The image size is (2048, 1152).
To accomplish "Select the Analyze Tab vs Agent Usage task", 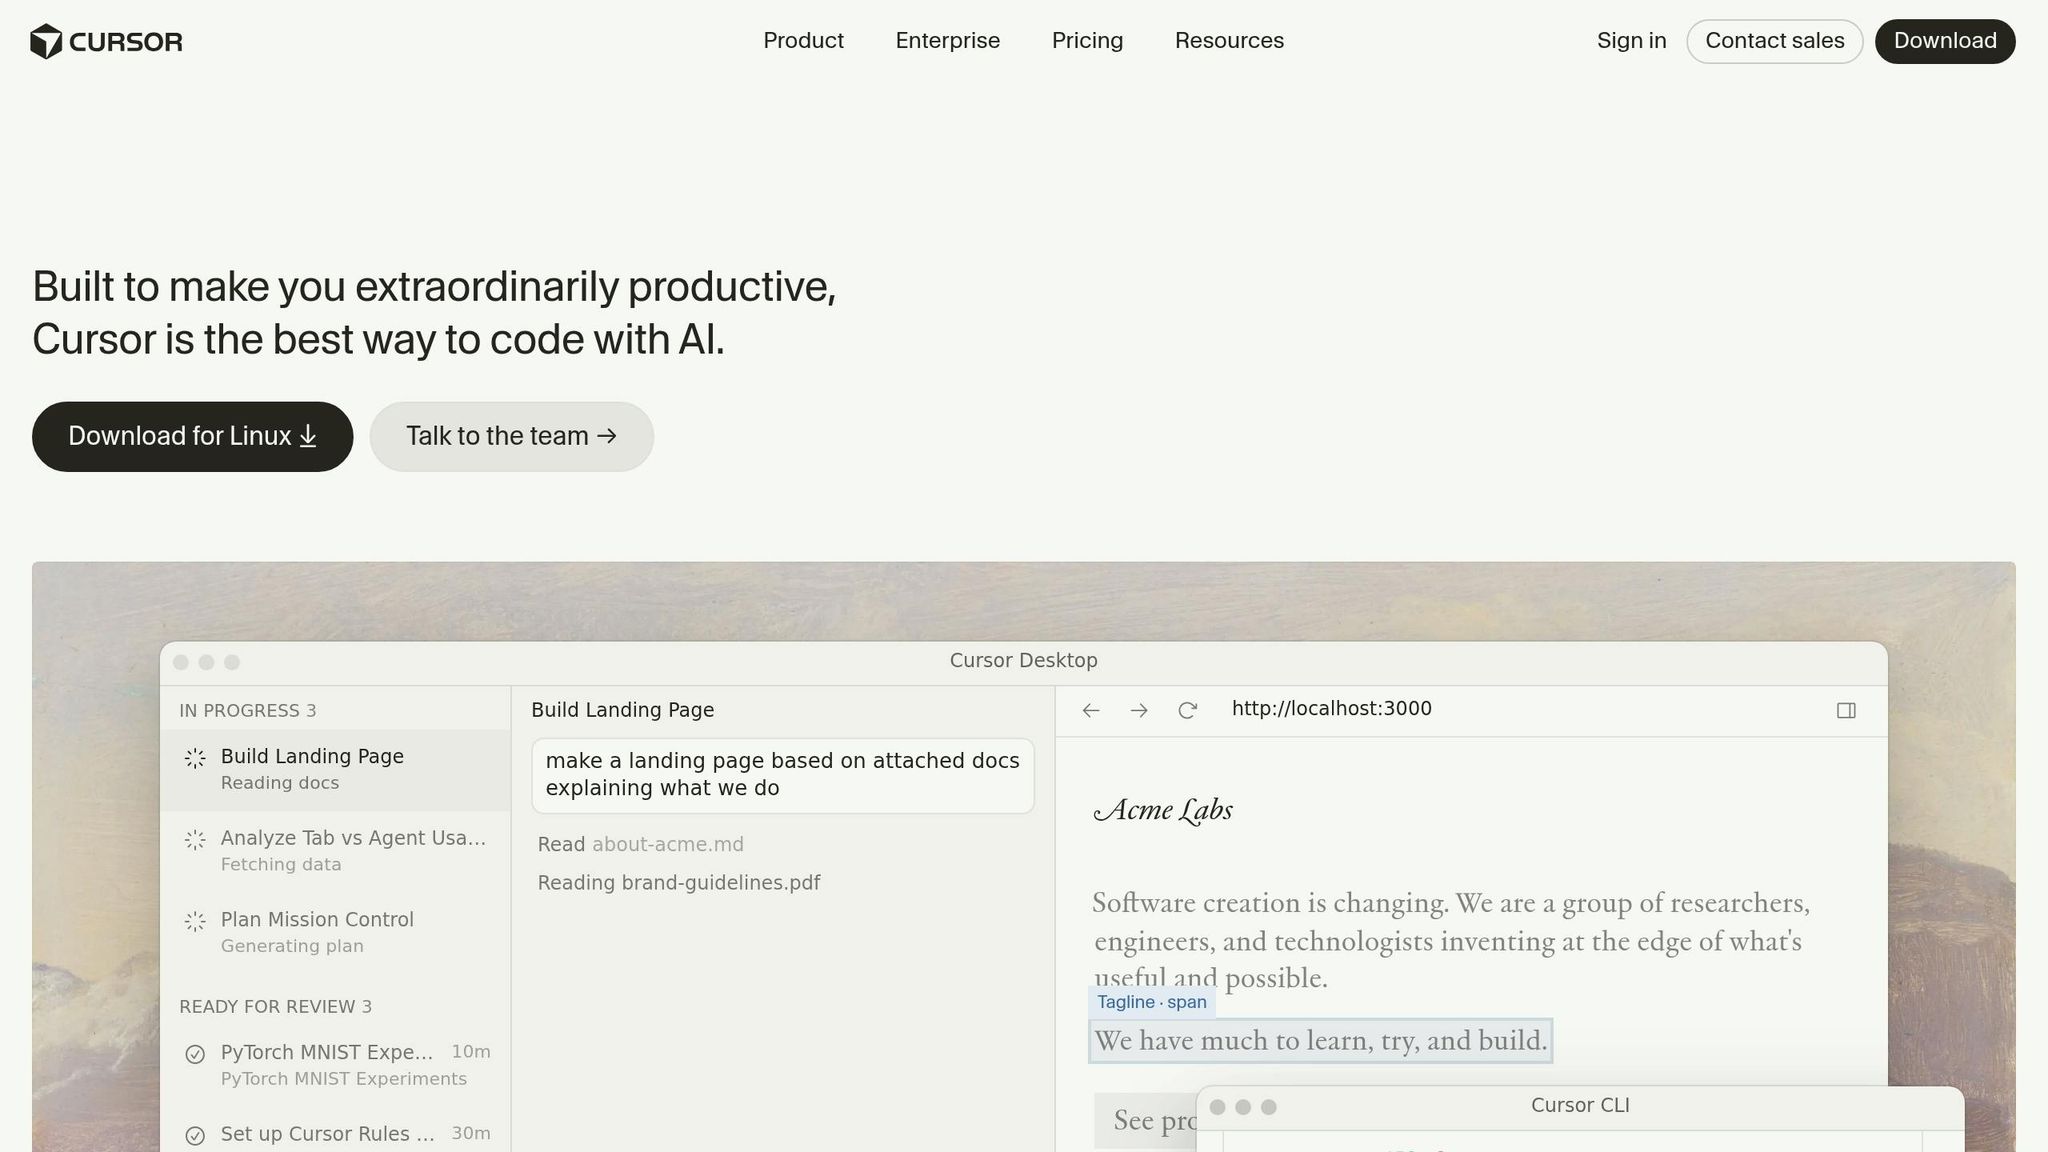I will pos(352,849).
